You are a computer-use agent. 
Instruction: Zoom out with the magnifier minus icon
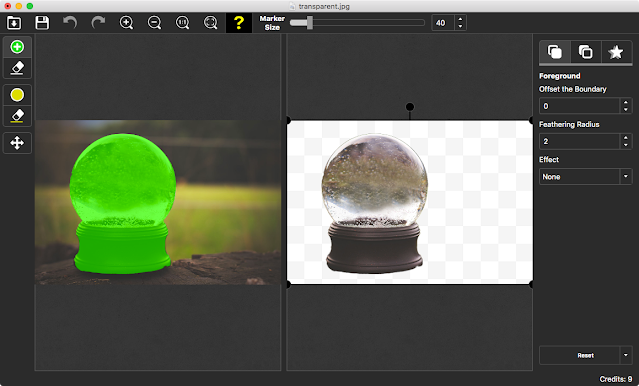coord(154,22)
